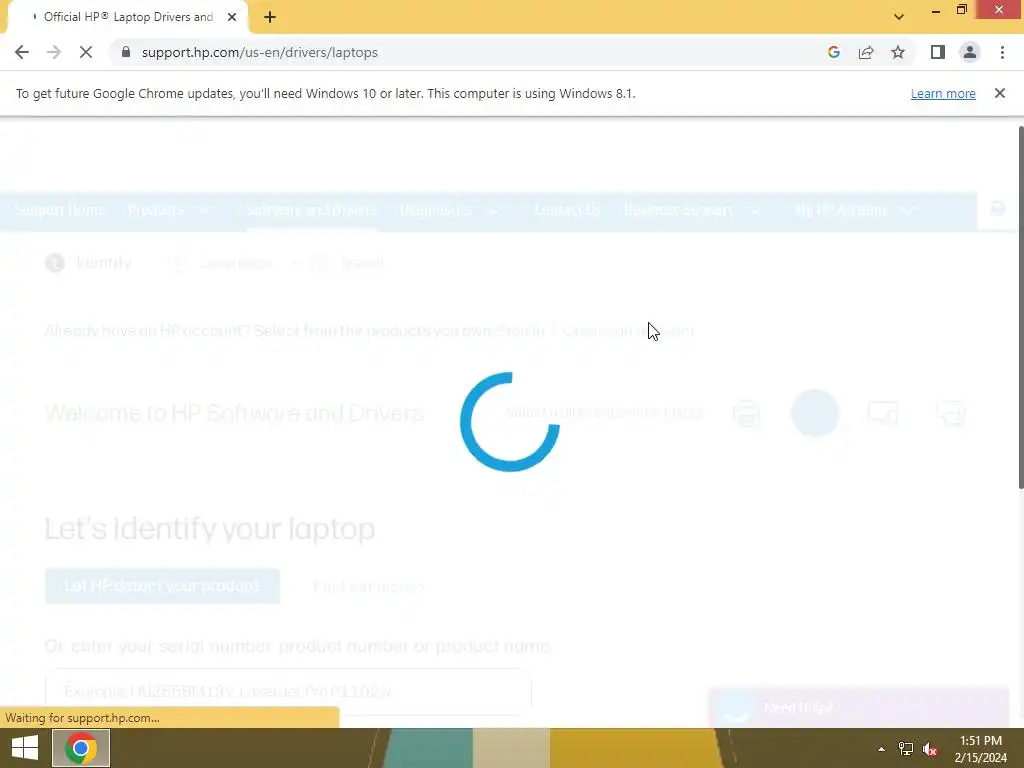The width and height of the screenshot is (1024, 768).
Task: Open Software and Drivers menu item
Action: [x=311, y=210]
